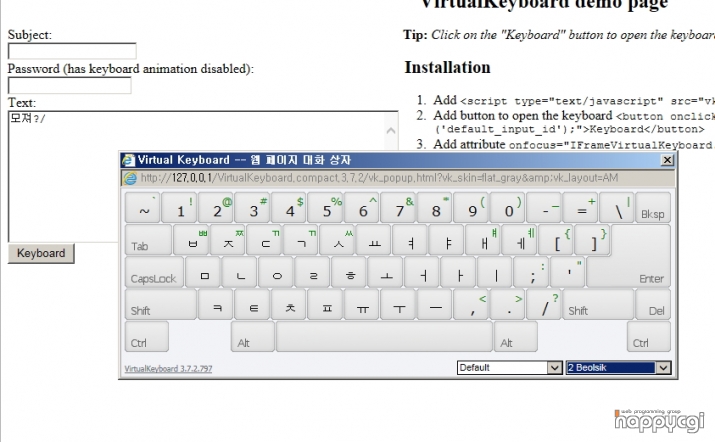Toggle the left Shift key
This screenshot has height=442, width=715.
click(161, 304)
